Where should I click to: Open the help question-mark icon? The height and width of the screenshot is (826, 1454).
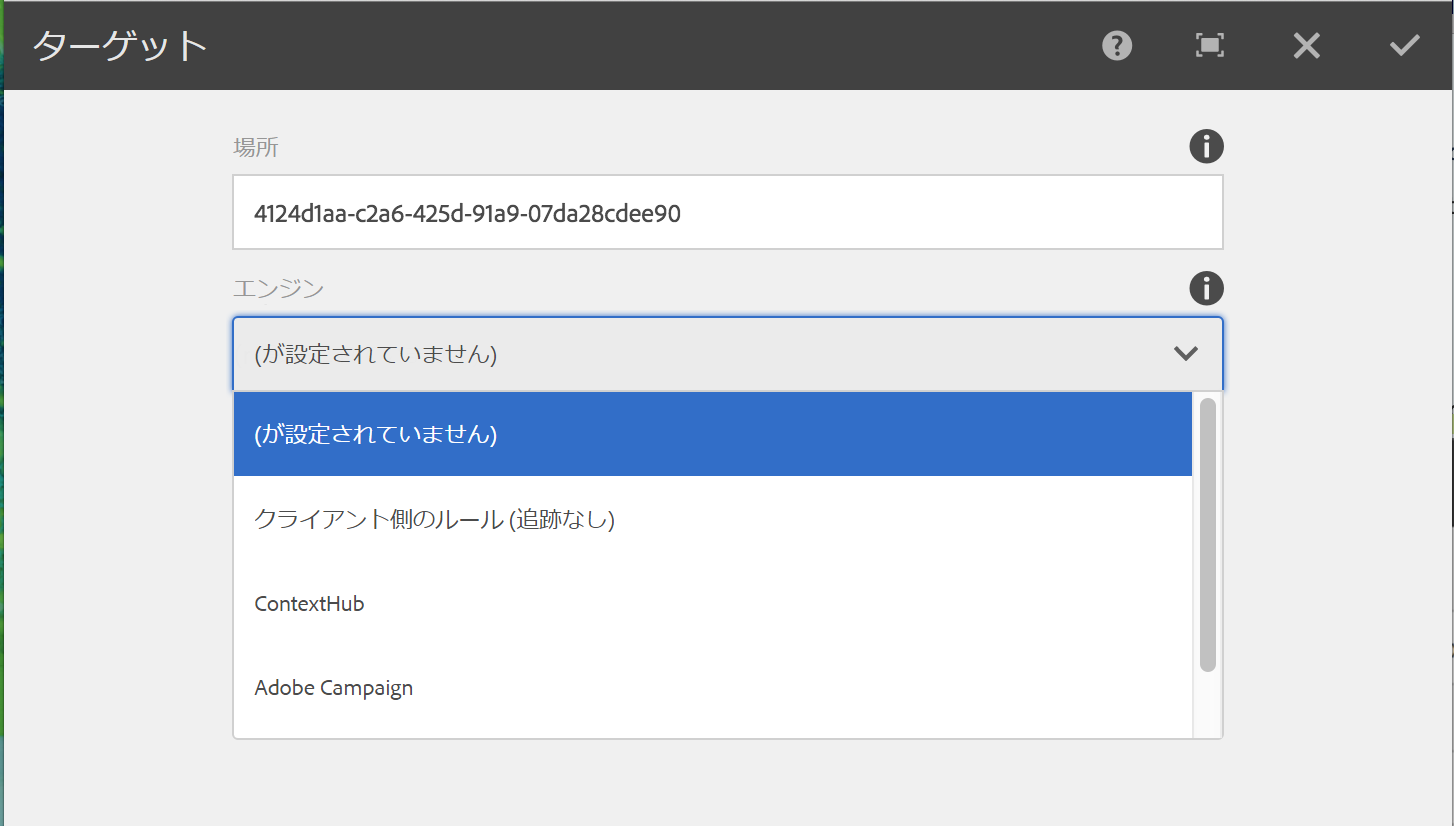(x=1117, y=45)
